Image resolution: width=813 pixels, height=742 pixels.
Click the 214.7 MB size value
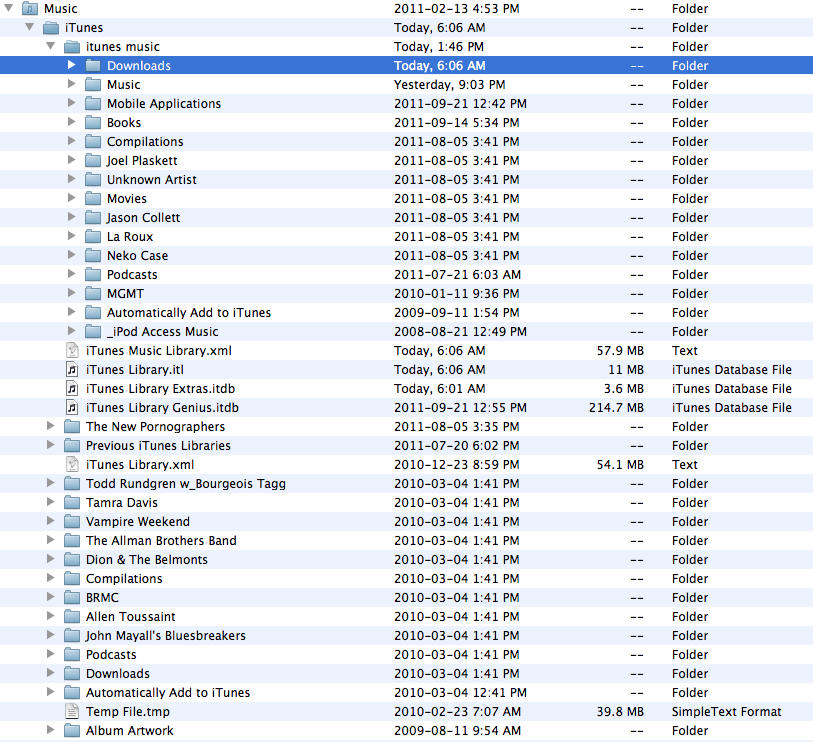(x=616, y=408)
